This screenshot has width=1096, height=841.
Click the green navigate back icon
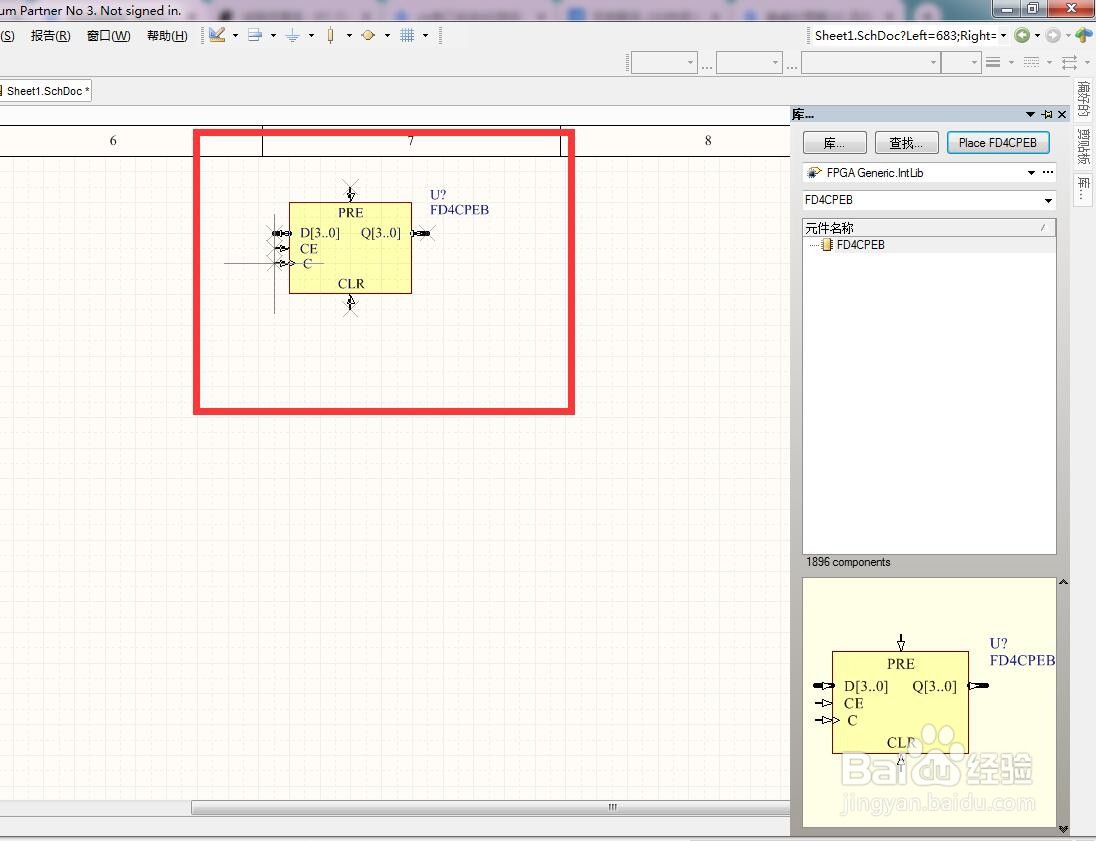(x=1022, y=35)
